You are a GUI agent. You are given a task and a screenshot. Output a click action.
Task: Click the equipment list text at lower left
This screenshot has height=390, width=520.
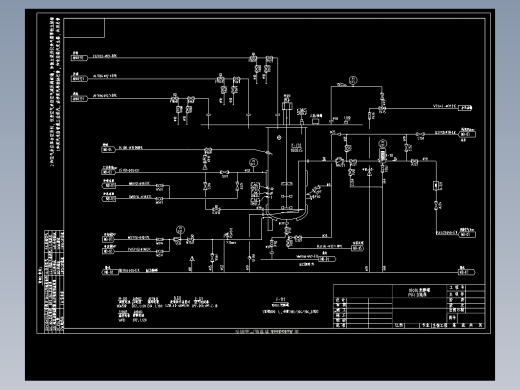tap(167, 309)
